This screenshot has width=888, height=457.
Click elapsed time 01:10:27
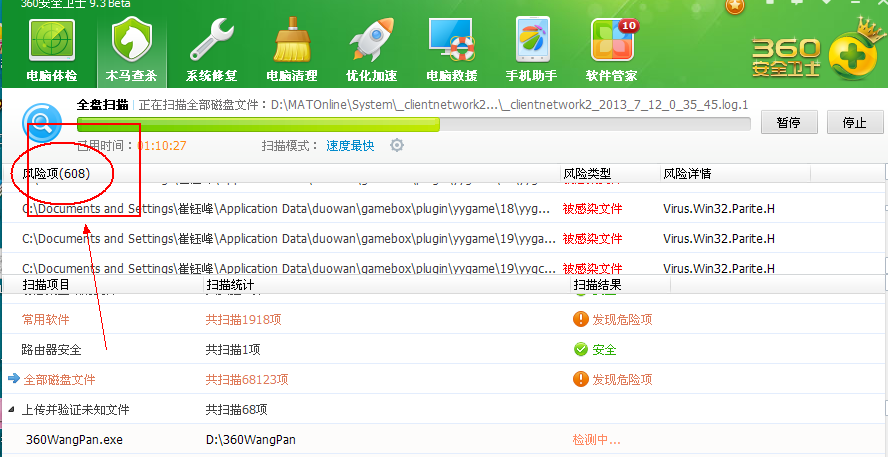(162, 146)
